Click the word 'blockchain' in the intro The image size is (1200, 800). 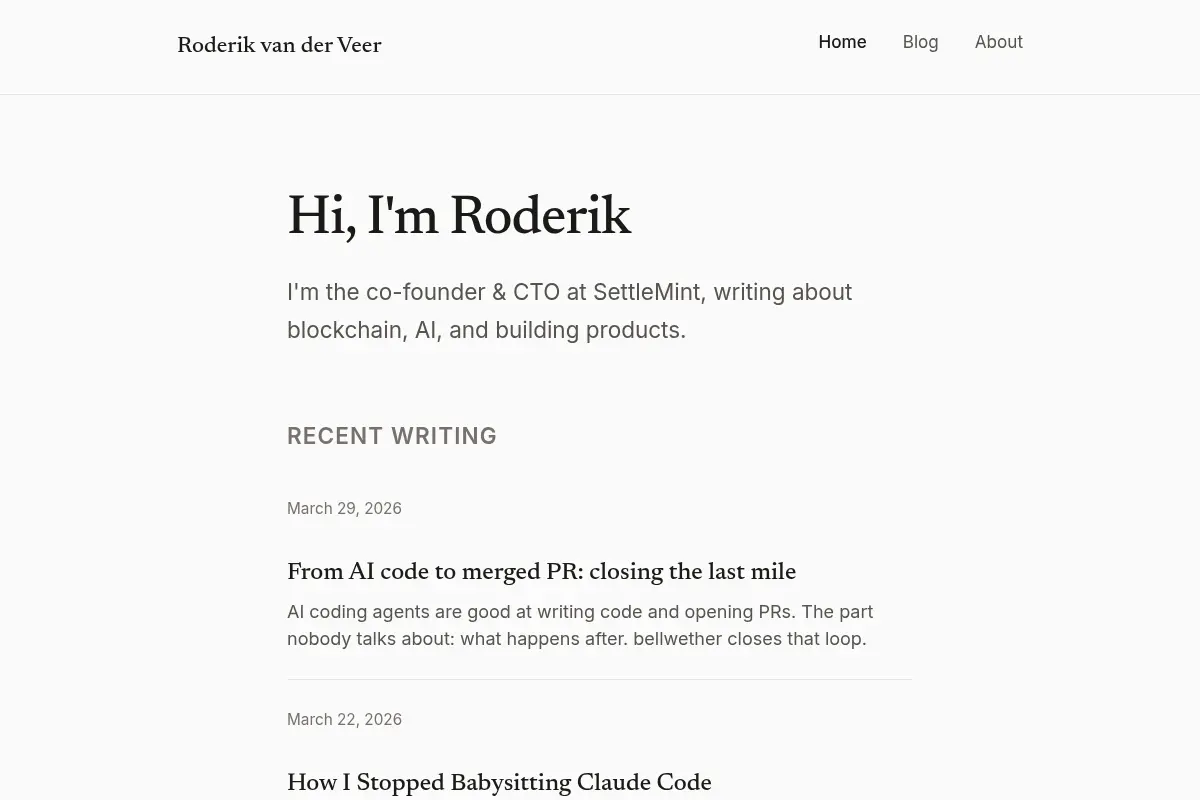point(345,330)
